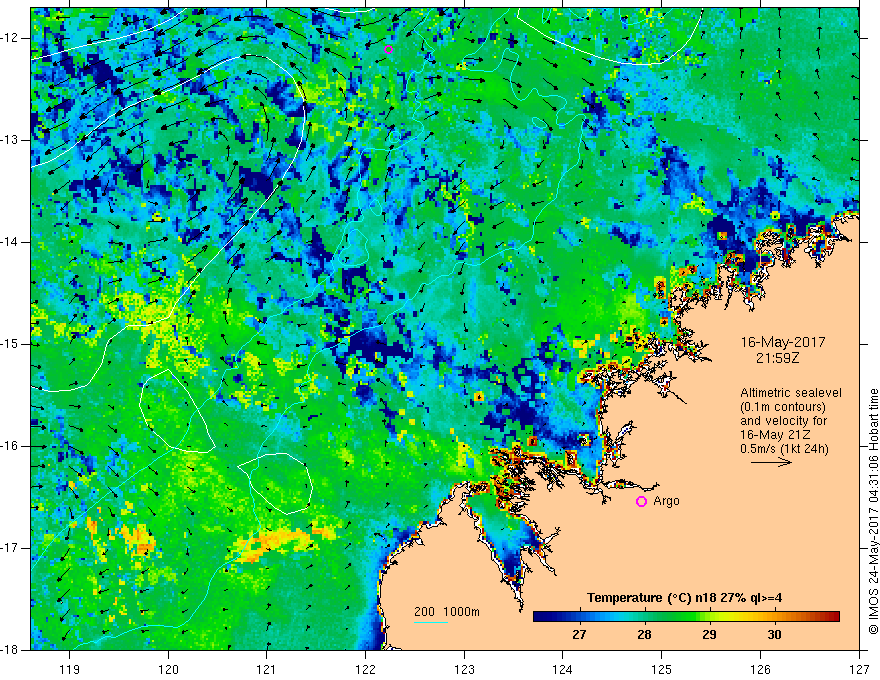Click the '125' longitude axis label
This screenshot has height=680, width=880.
click(x=662, y=669)
